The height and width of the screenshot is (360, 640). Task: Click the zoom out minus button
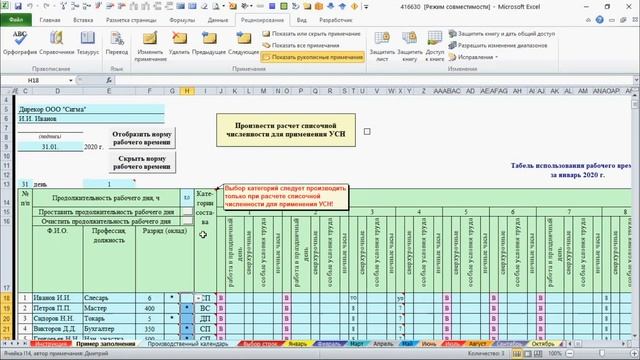(570, 354)
